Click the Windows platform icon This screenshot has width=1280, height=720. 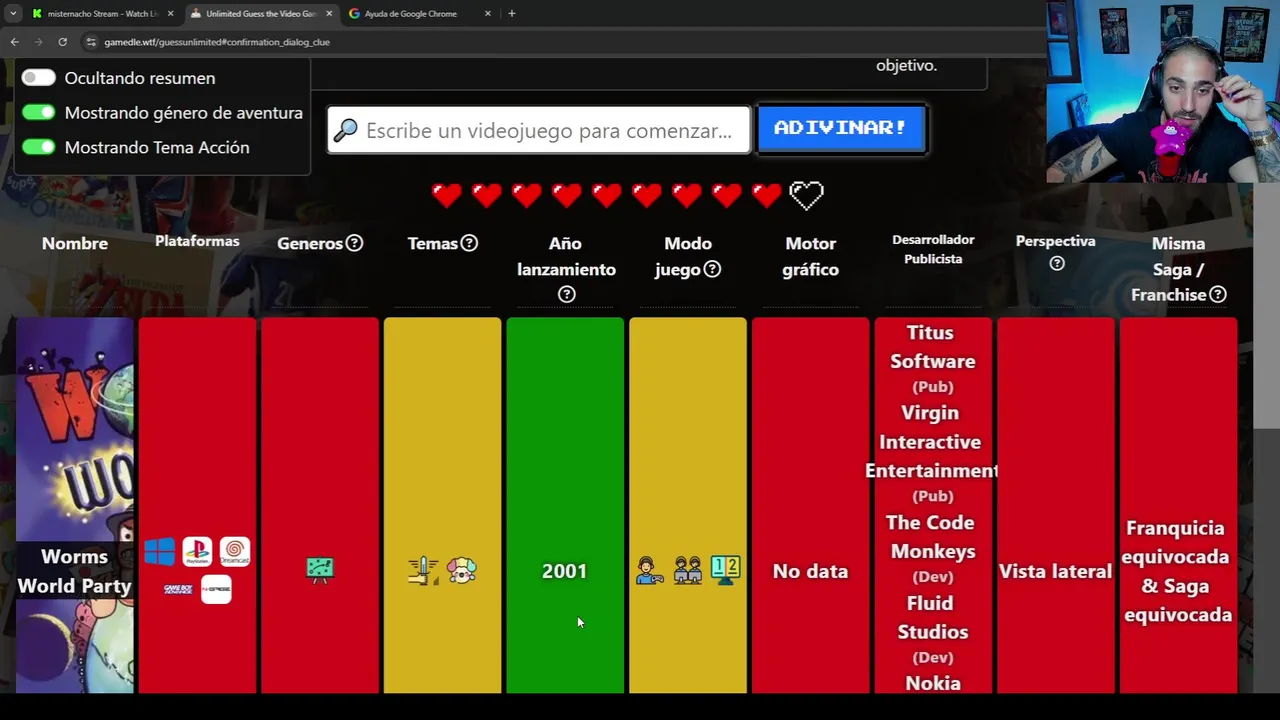pos(159,551)
